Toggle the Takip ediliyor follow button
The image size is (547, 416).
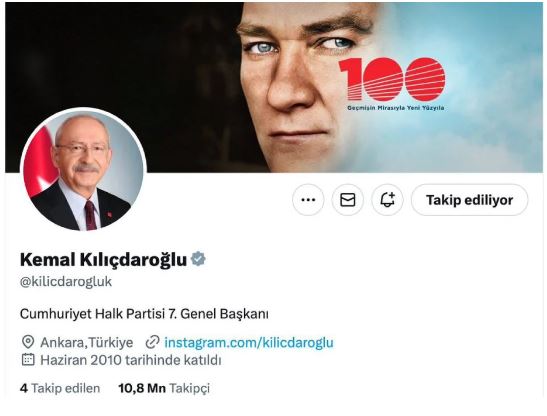(x=470, y=200)
